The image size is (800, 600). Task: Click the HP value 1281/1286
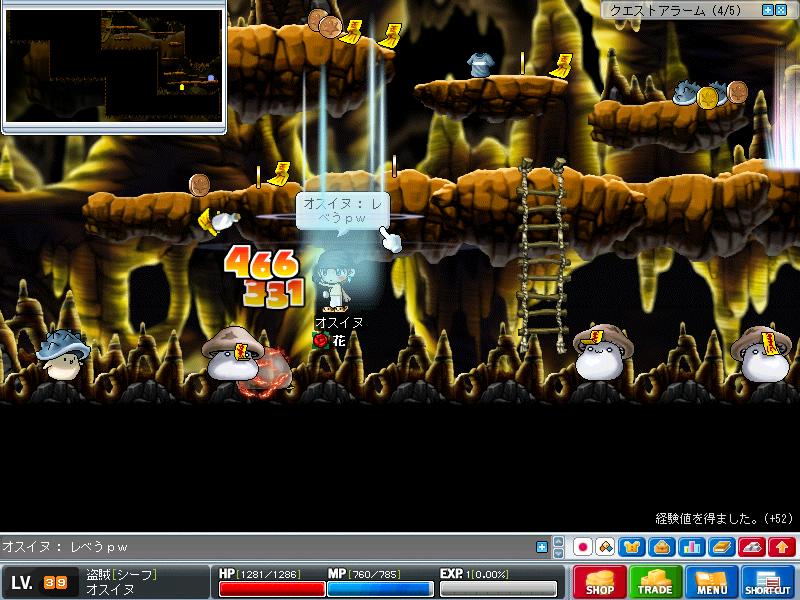[270, 574]
